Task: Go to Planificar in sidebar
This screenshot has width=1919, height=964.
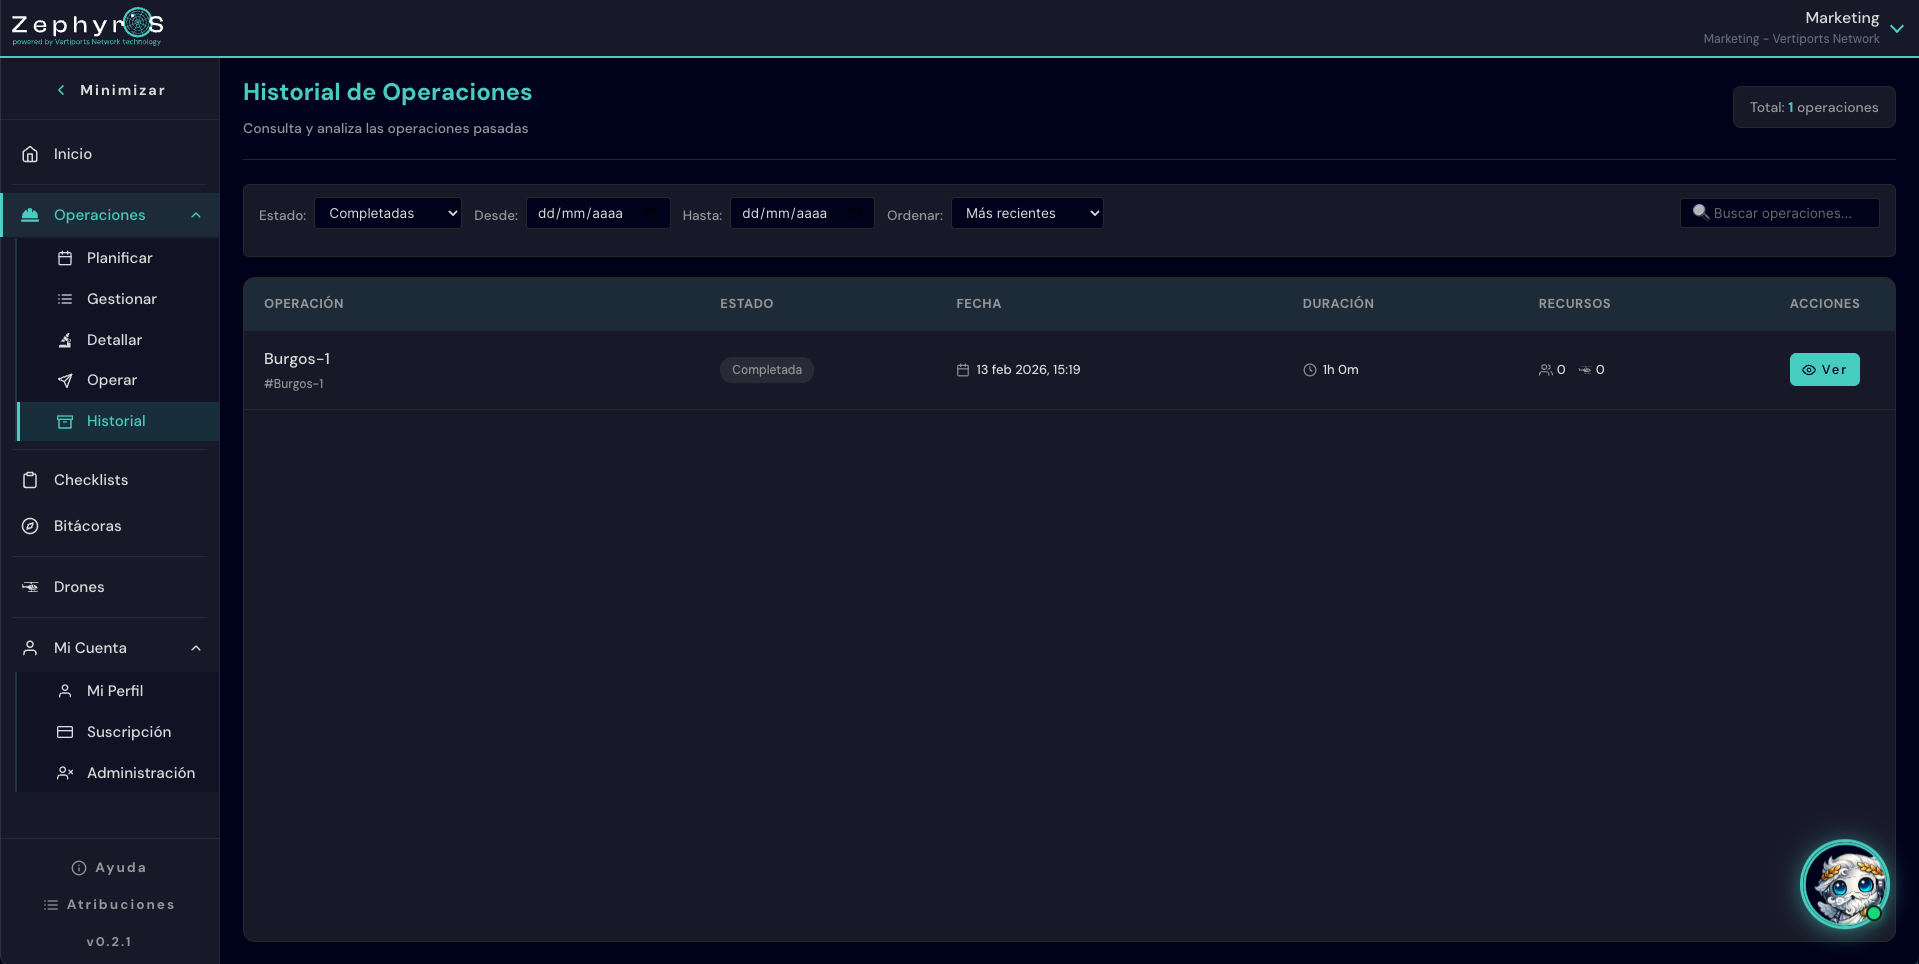Action: [119, 258]
